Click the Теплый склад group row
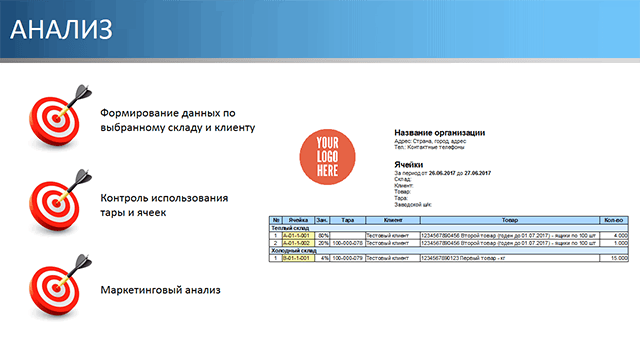 (x=449, y=228)
